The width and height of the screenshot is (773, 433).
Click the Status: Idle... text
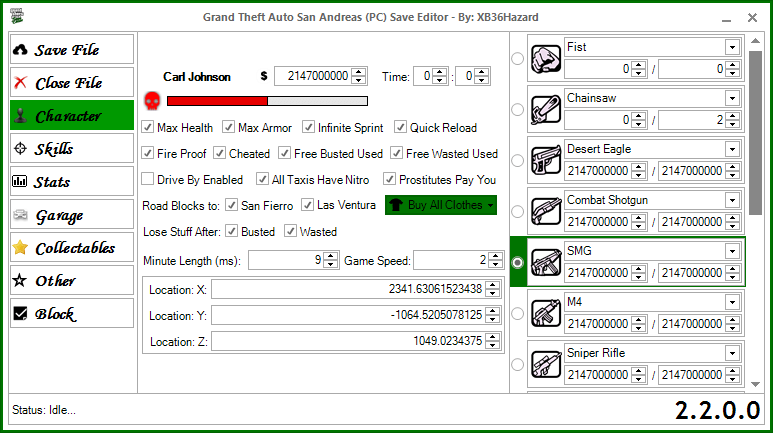point(44,410)
